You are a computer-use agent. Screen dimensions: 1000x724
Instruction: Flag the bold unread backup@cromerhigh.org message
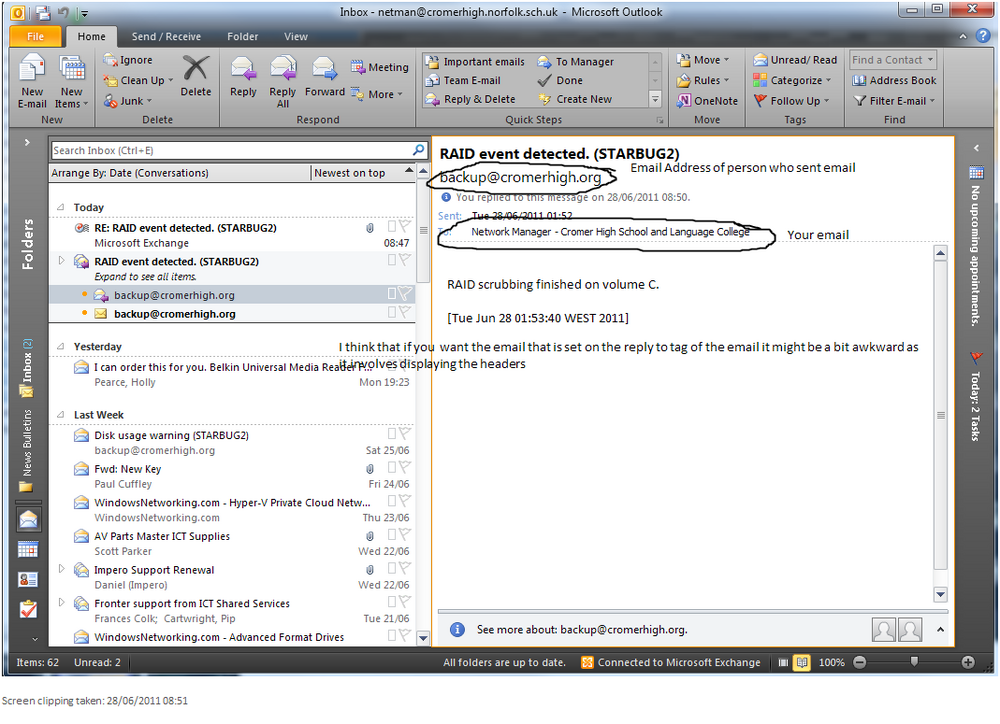tap(404, 312)
